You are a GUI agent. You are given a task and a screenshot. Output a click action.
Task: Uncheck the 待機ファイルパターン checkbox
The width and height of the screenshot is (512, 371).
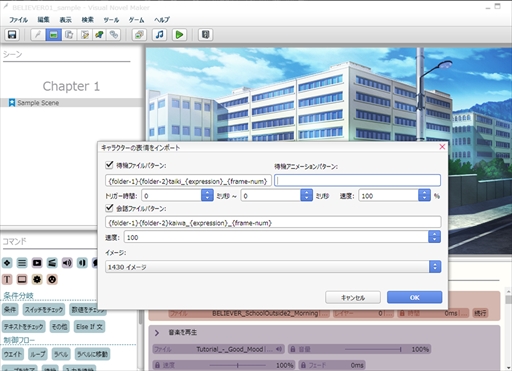(x=109, y=164)
